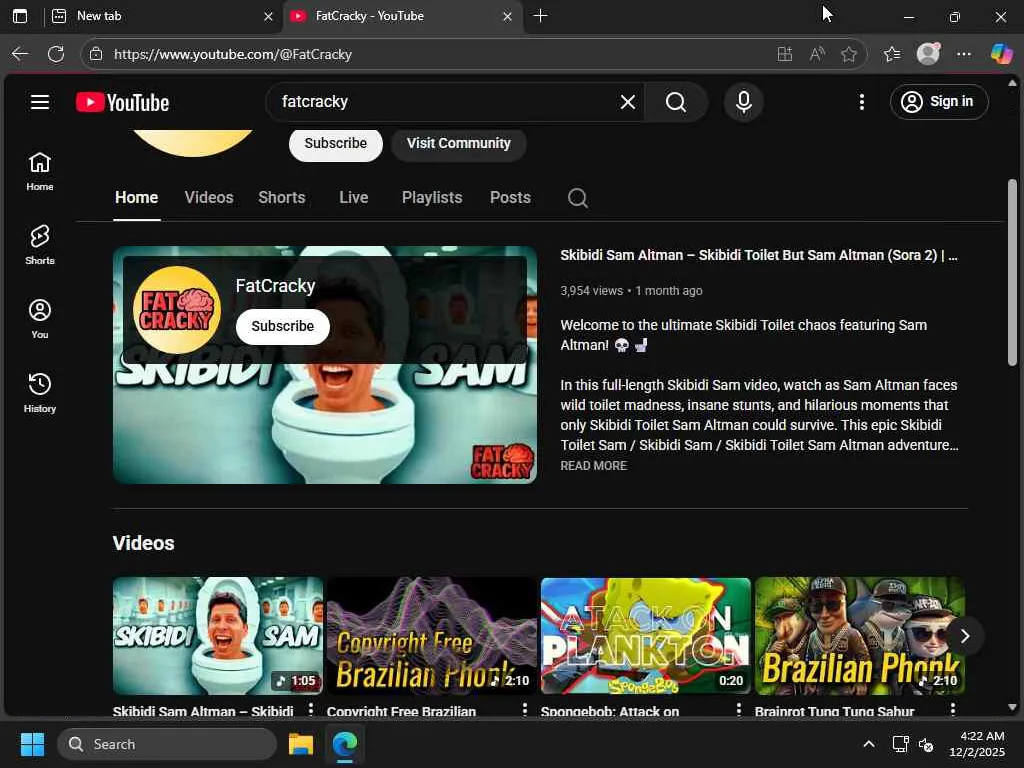Viewport: 1024px width, 768px height.
Task: Click the magnifier search button
Action: 676,102
